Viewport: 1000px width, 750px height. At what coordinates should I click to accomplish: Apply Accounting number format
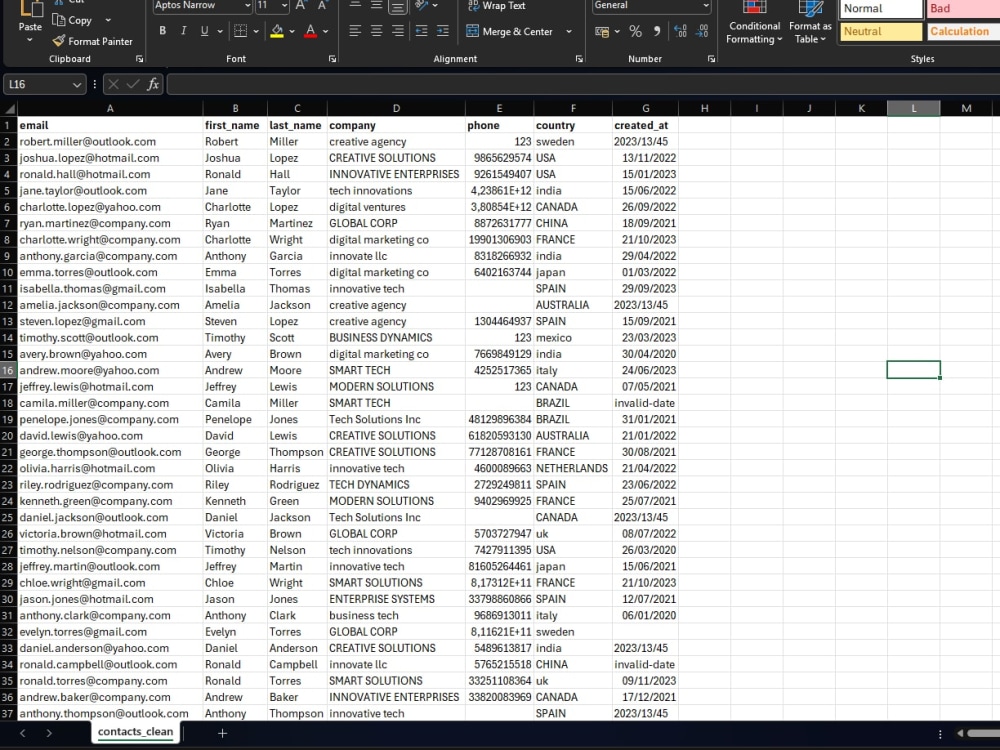pyautogui.click(x=601, y=31)
